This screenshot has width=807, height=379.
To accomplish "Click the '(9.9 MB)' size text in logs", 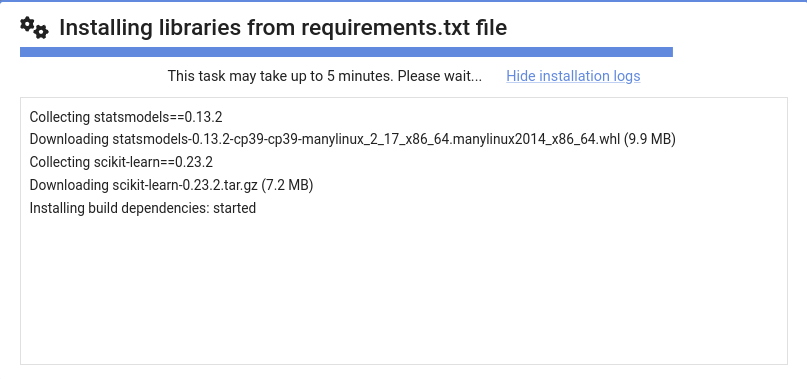I will point(650,140).
